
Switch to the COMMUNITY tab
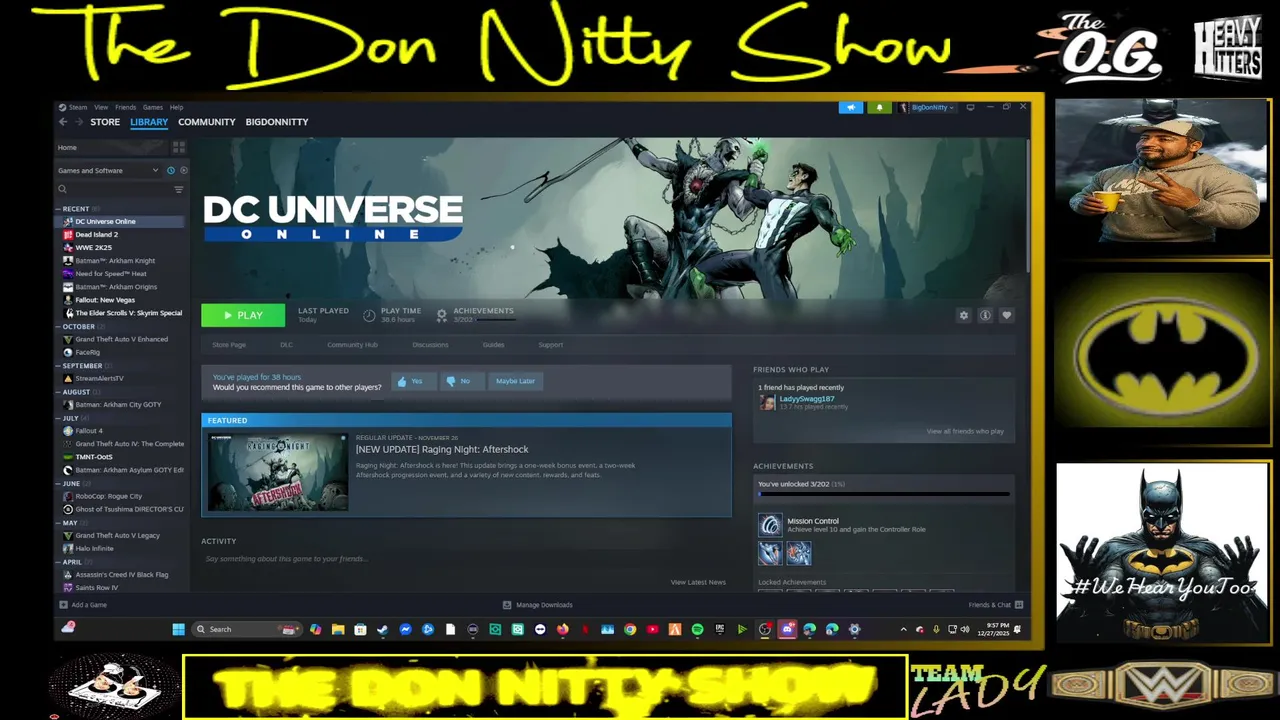coord(207,122)
